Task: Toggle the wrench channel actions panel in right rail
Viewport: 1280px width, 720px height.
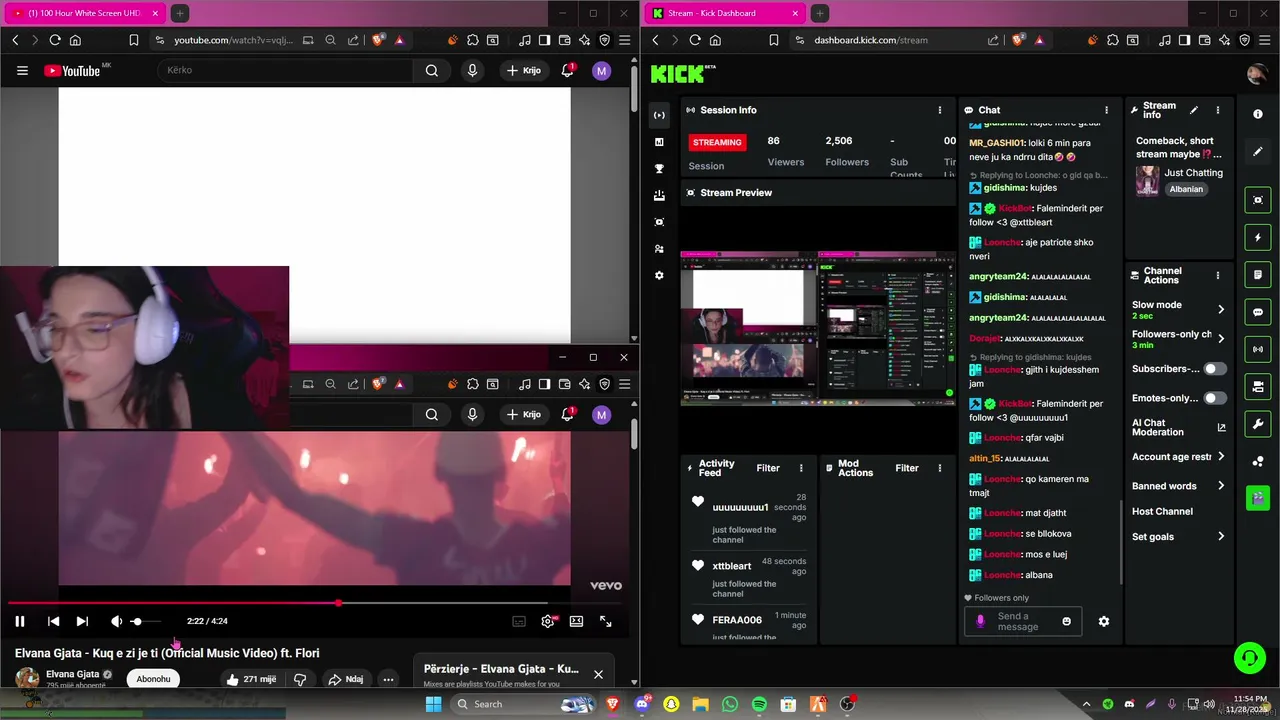Action: [1258, 424]
